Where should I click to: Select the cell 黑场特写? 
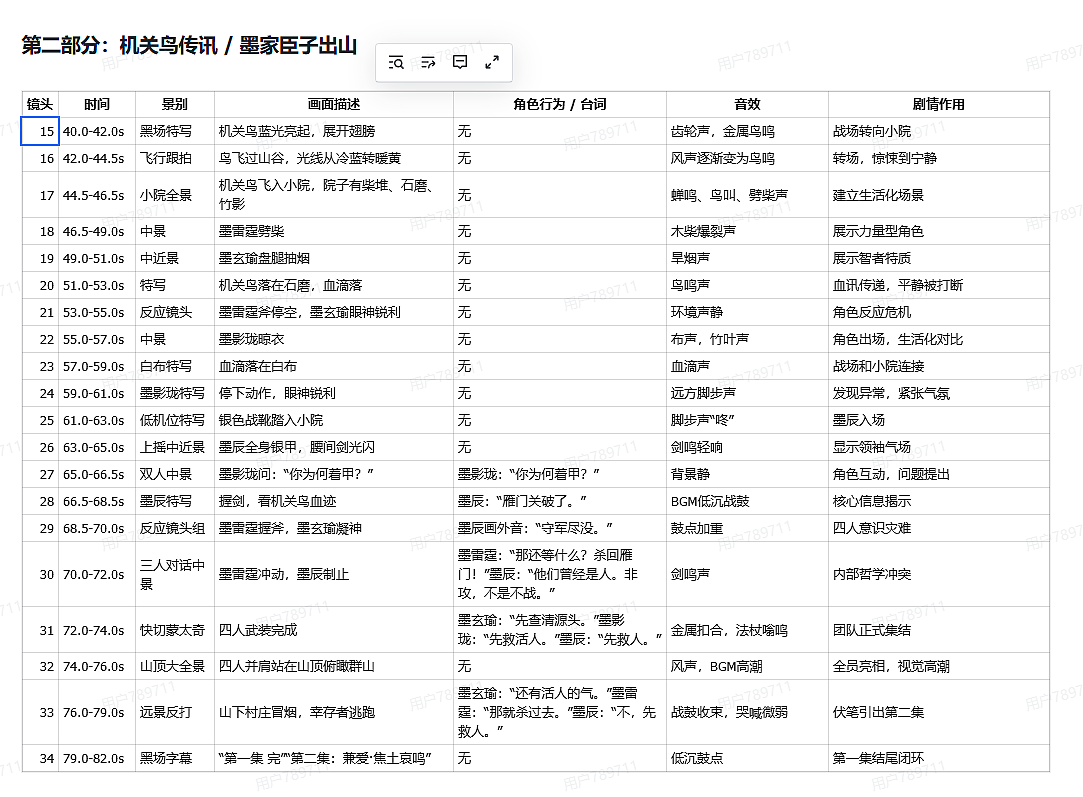(x=175, y=131)
